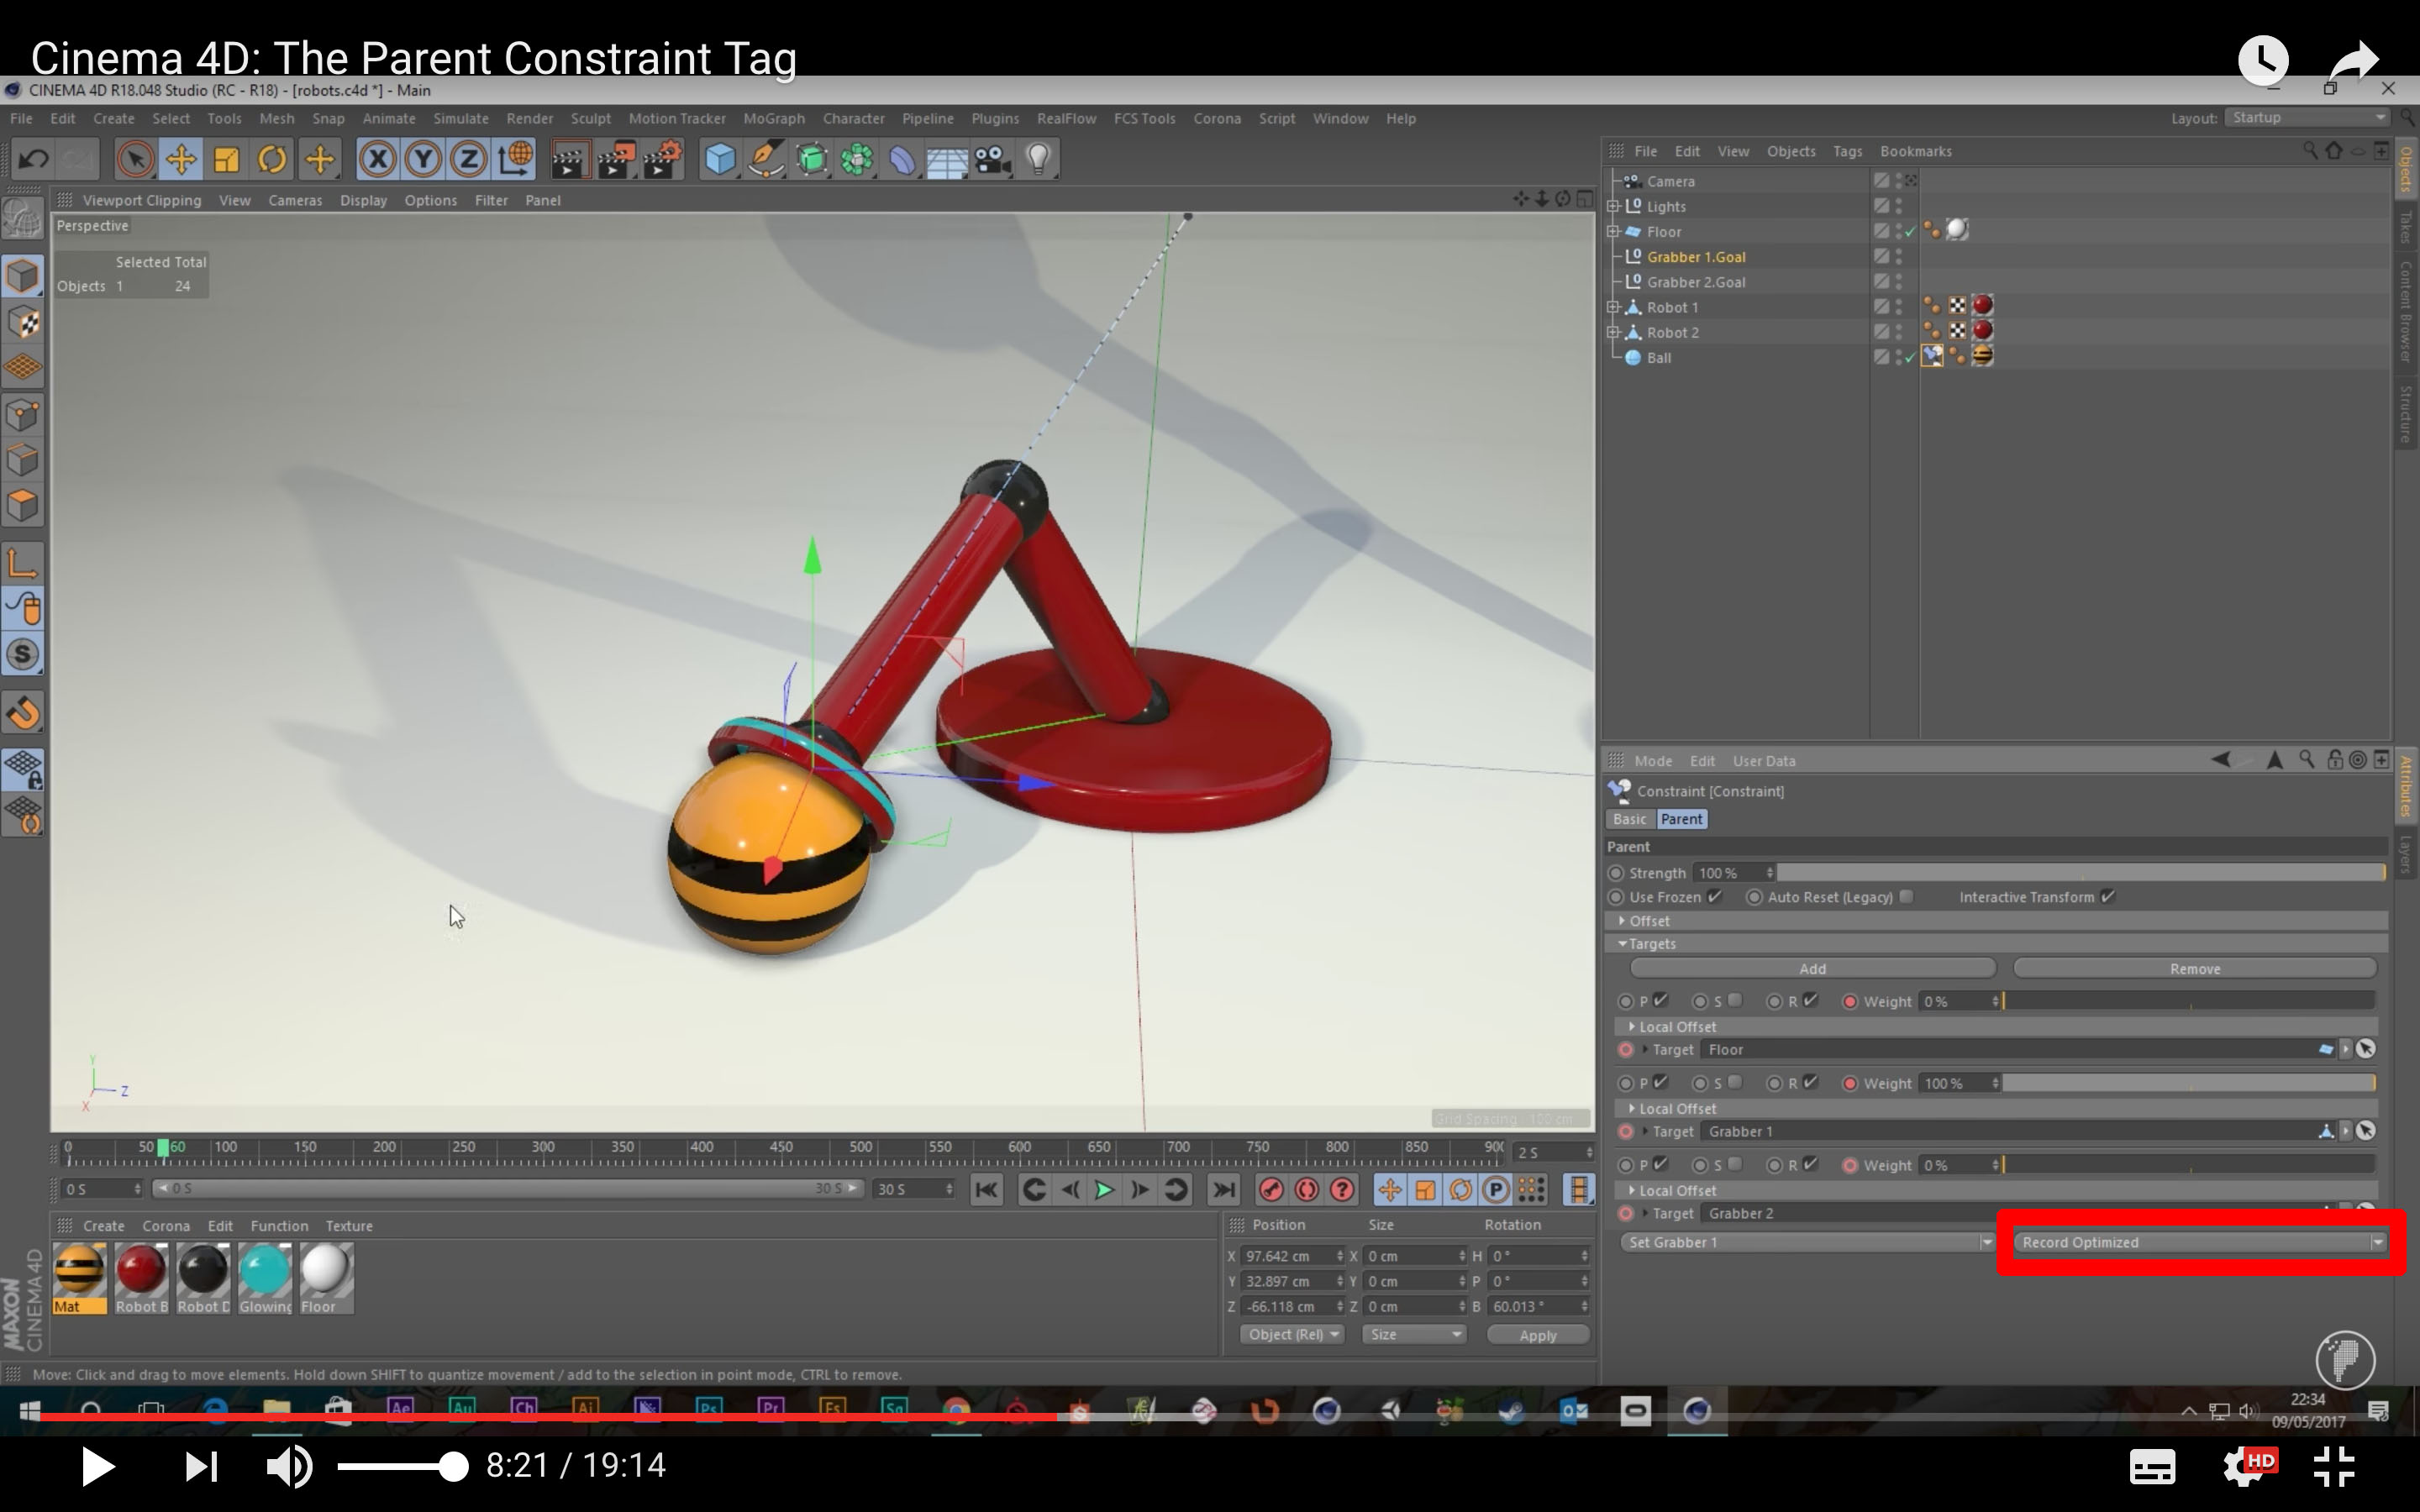The height and width of the screenshot is (1512, 2420).
Task: Open Edit Render Settings icon
Action: click(x=661, y=159)
